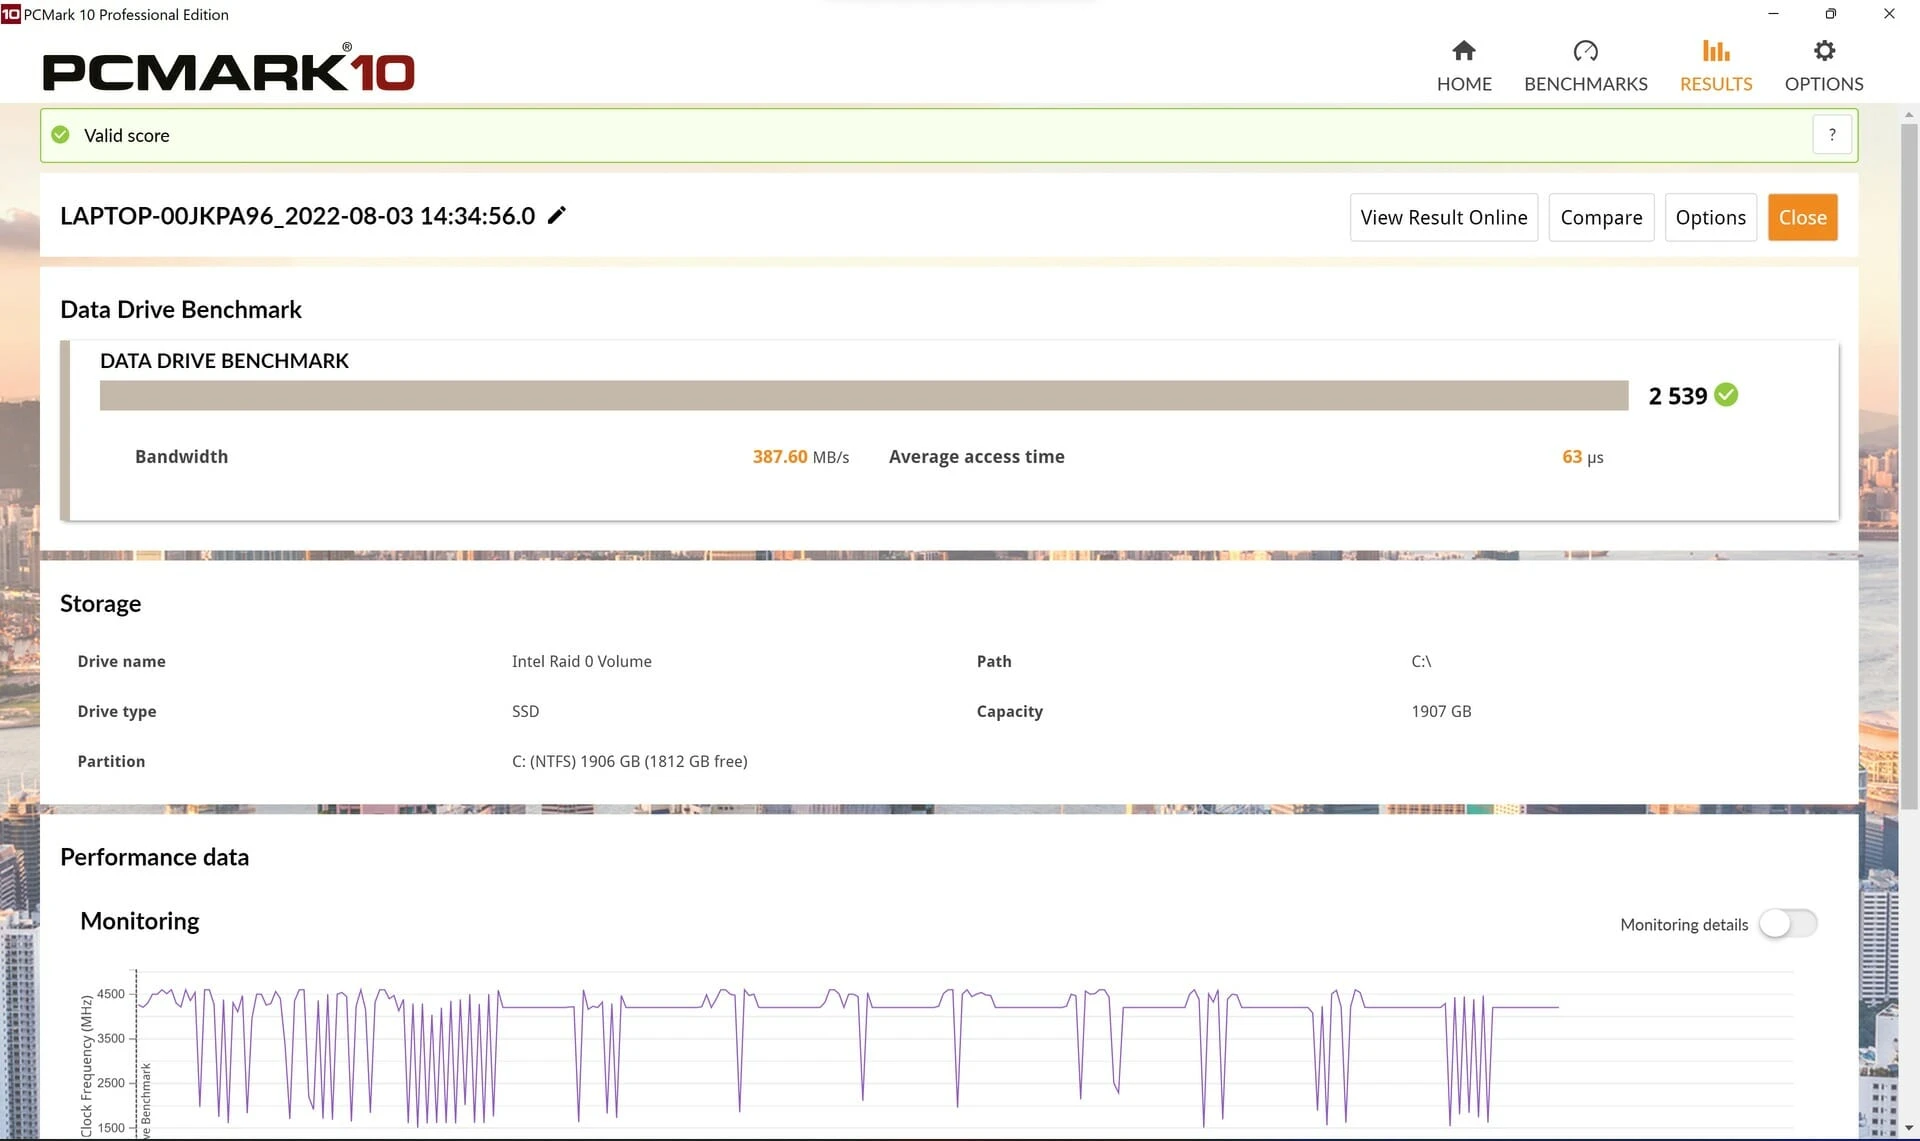Click View Result Online button
Image resolution: width=1920 pixels, height=1141 pixels.
(1443, 217)
